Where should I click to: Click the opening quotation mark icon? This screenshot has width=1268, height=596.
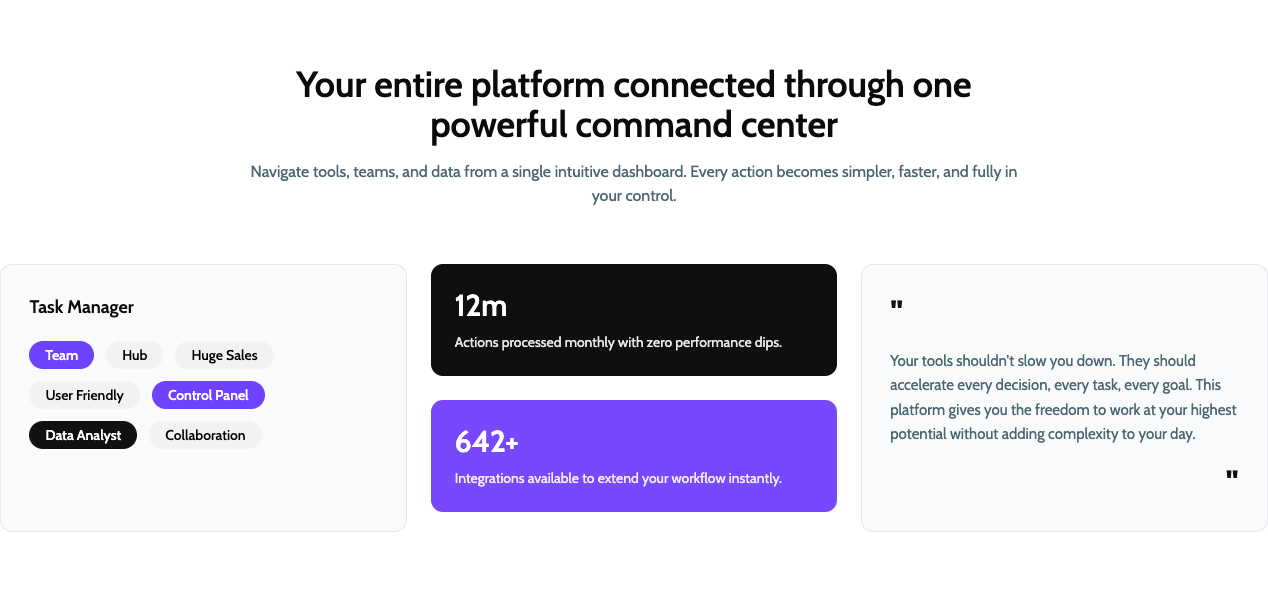click(896, 304)
